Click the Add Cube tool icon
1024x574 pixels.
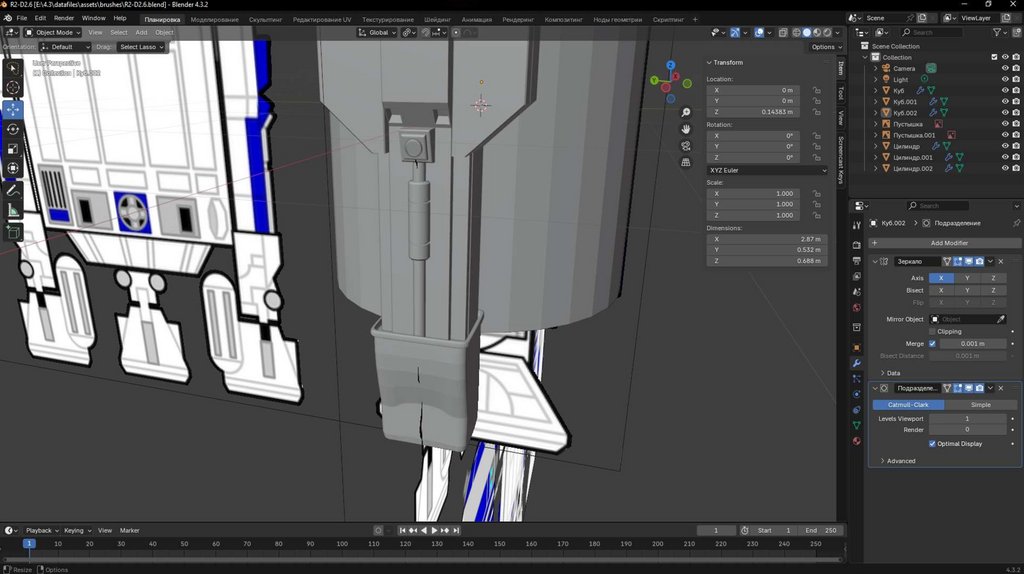coord(13,232)
